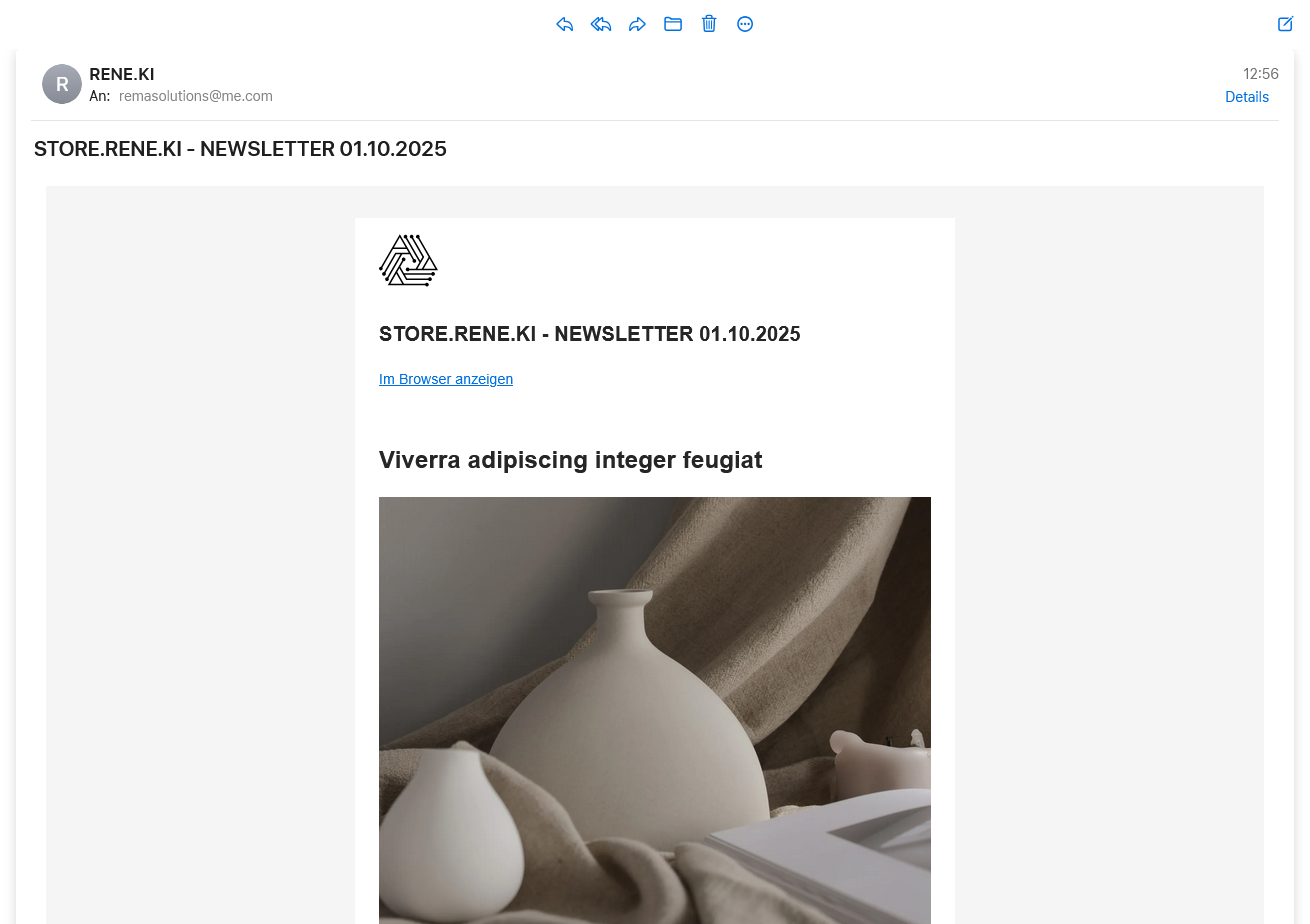This screenshot has height=924, width=1310.
Task: Delete this email with the trash icon
Action: pos(709,24)
